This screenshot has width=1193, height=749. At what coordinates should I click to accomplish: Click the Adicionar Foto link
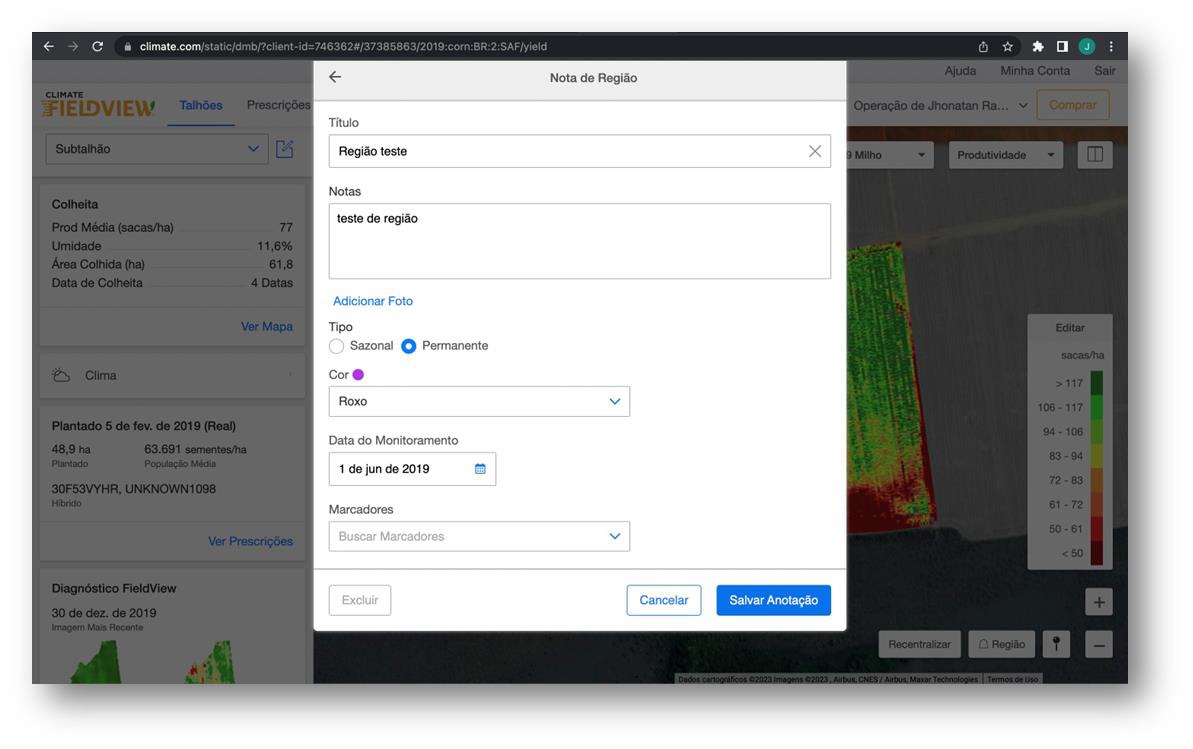372,301
